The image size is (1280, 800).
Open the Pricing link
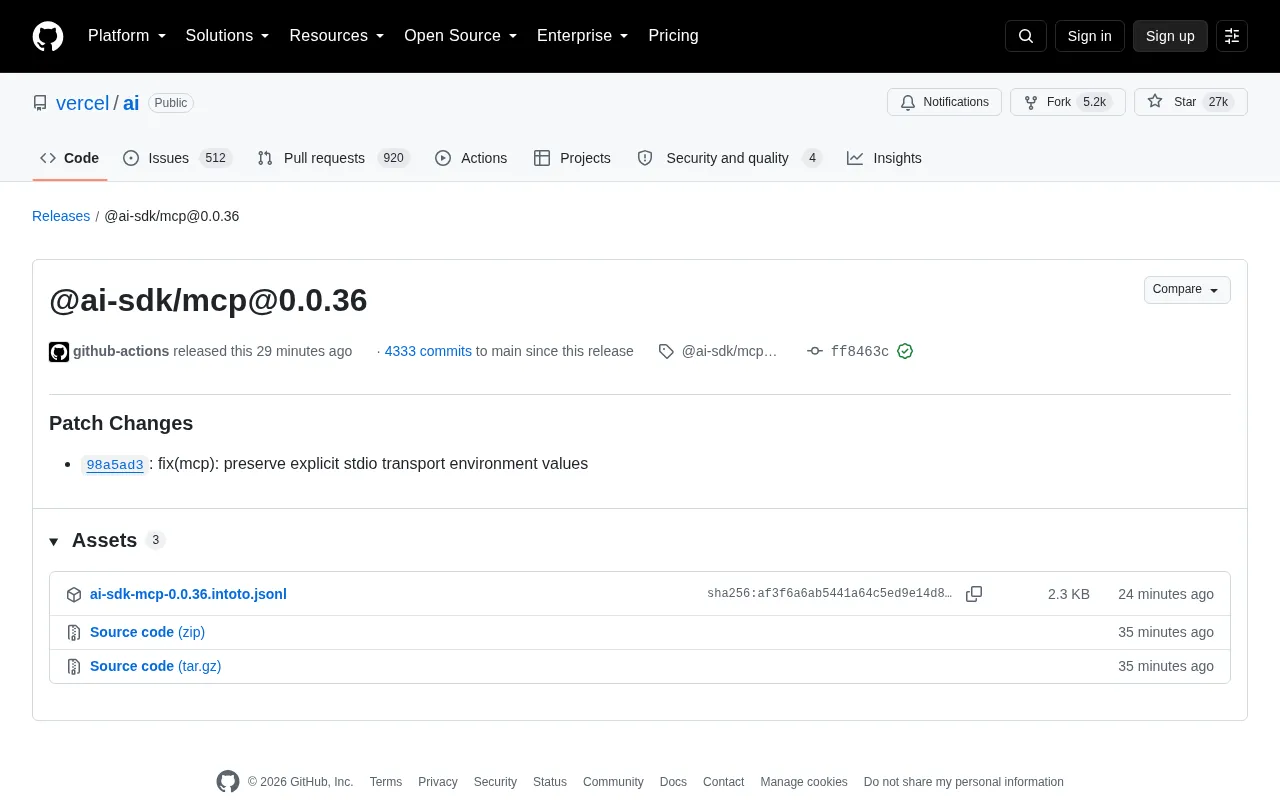point(673,36)
